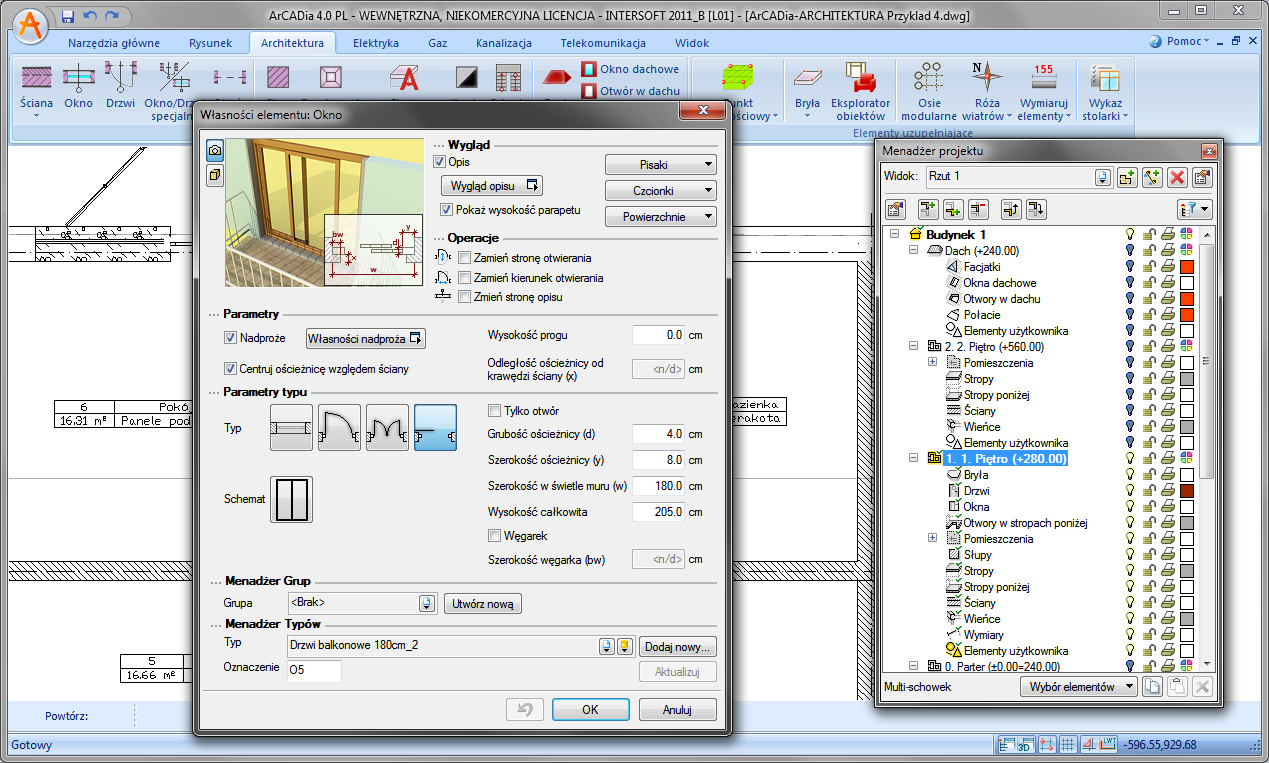Click the Okno dachowe roof window icon
The height and width of the screenshot is (763, 1269).
coord(590,69)
